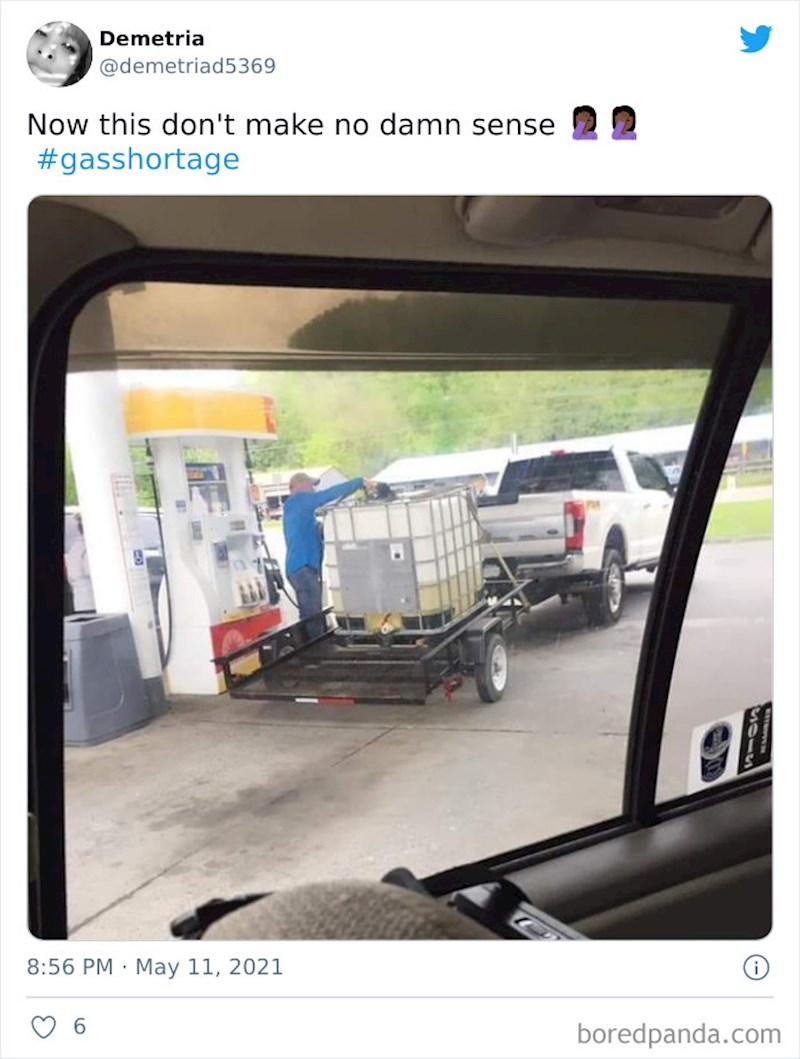Viewport: 800px width, 1059px height.
Task: Open the @demetriad5369 handle
Action: pos(188,66)
